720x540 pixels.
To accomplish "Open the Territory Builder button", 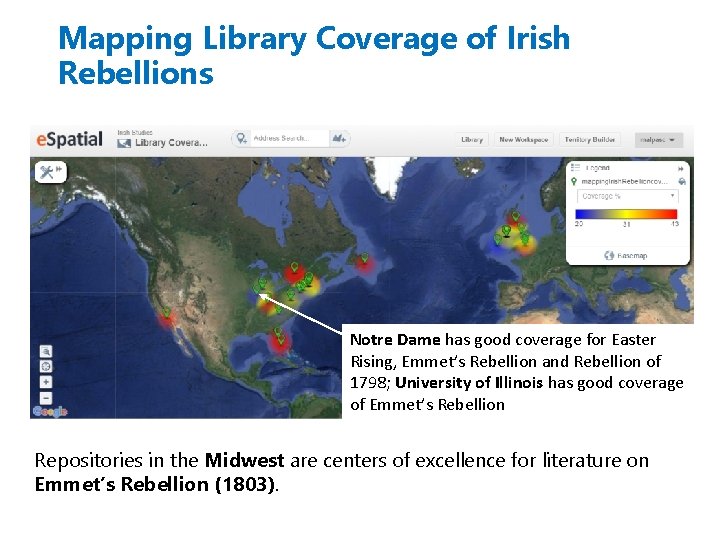I will tap(590, 140).
